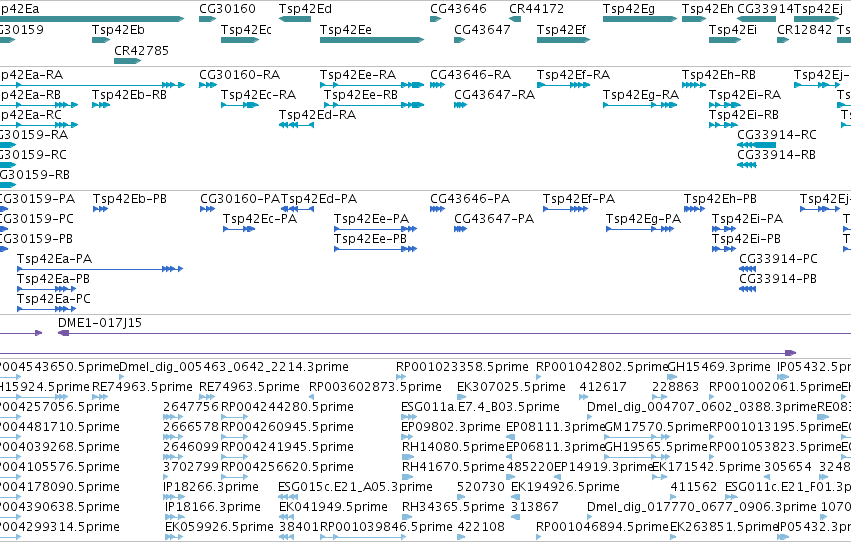
Task: Select EST RP001023358.5prime
Action: tap(462, 367)
